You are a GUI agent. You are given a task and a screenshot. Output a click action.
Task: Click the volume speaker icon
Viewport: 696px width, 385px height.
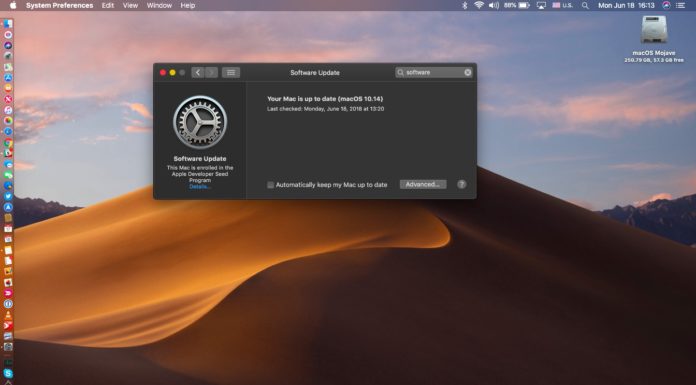tap(494, 5)
